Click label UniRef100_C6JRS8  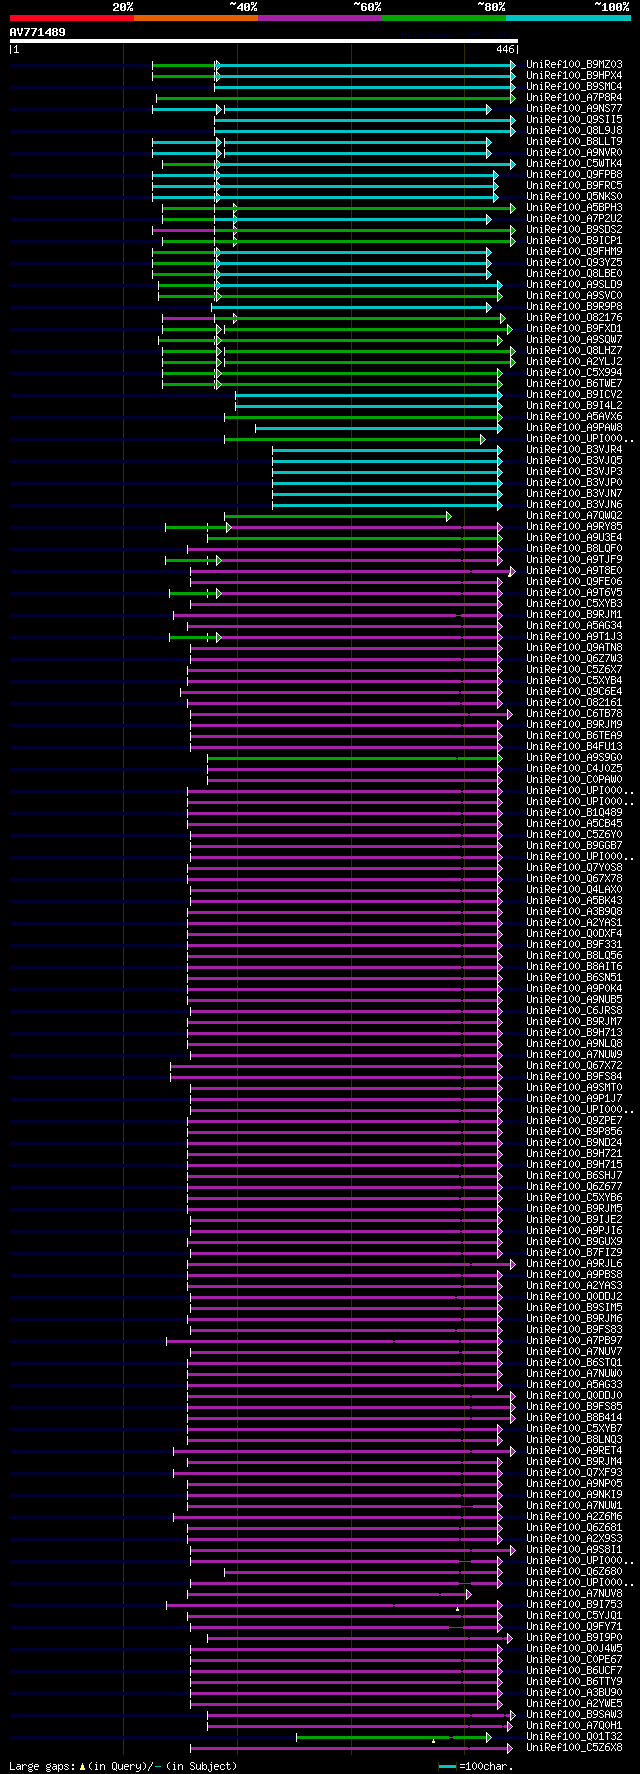pos(574,1011)
